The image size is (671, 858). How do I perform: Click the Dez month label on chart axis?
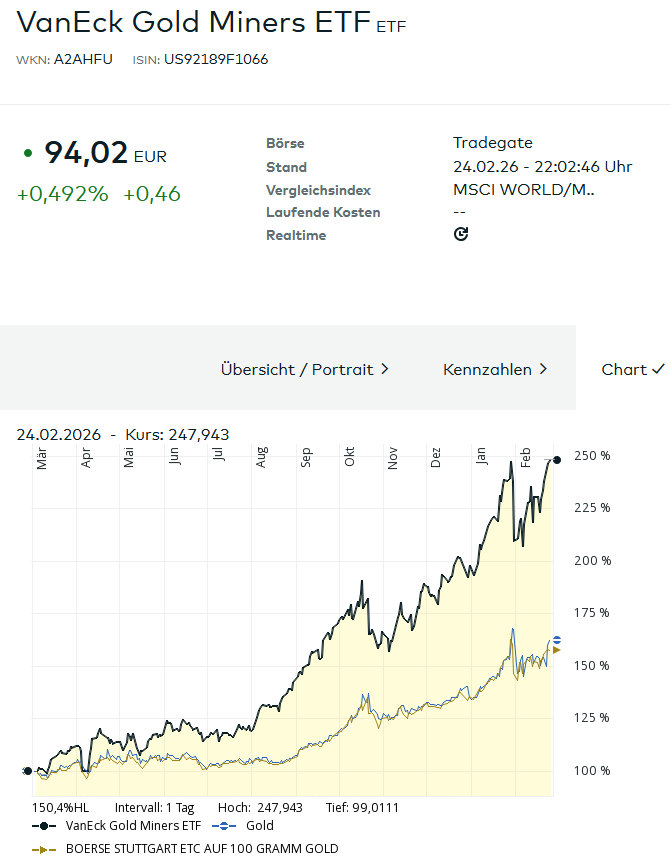point(435,457)
